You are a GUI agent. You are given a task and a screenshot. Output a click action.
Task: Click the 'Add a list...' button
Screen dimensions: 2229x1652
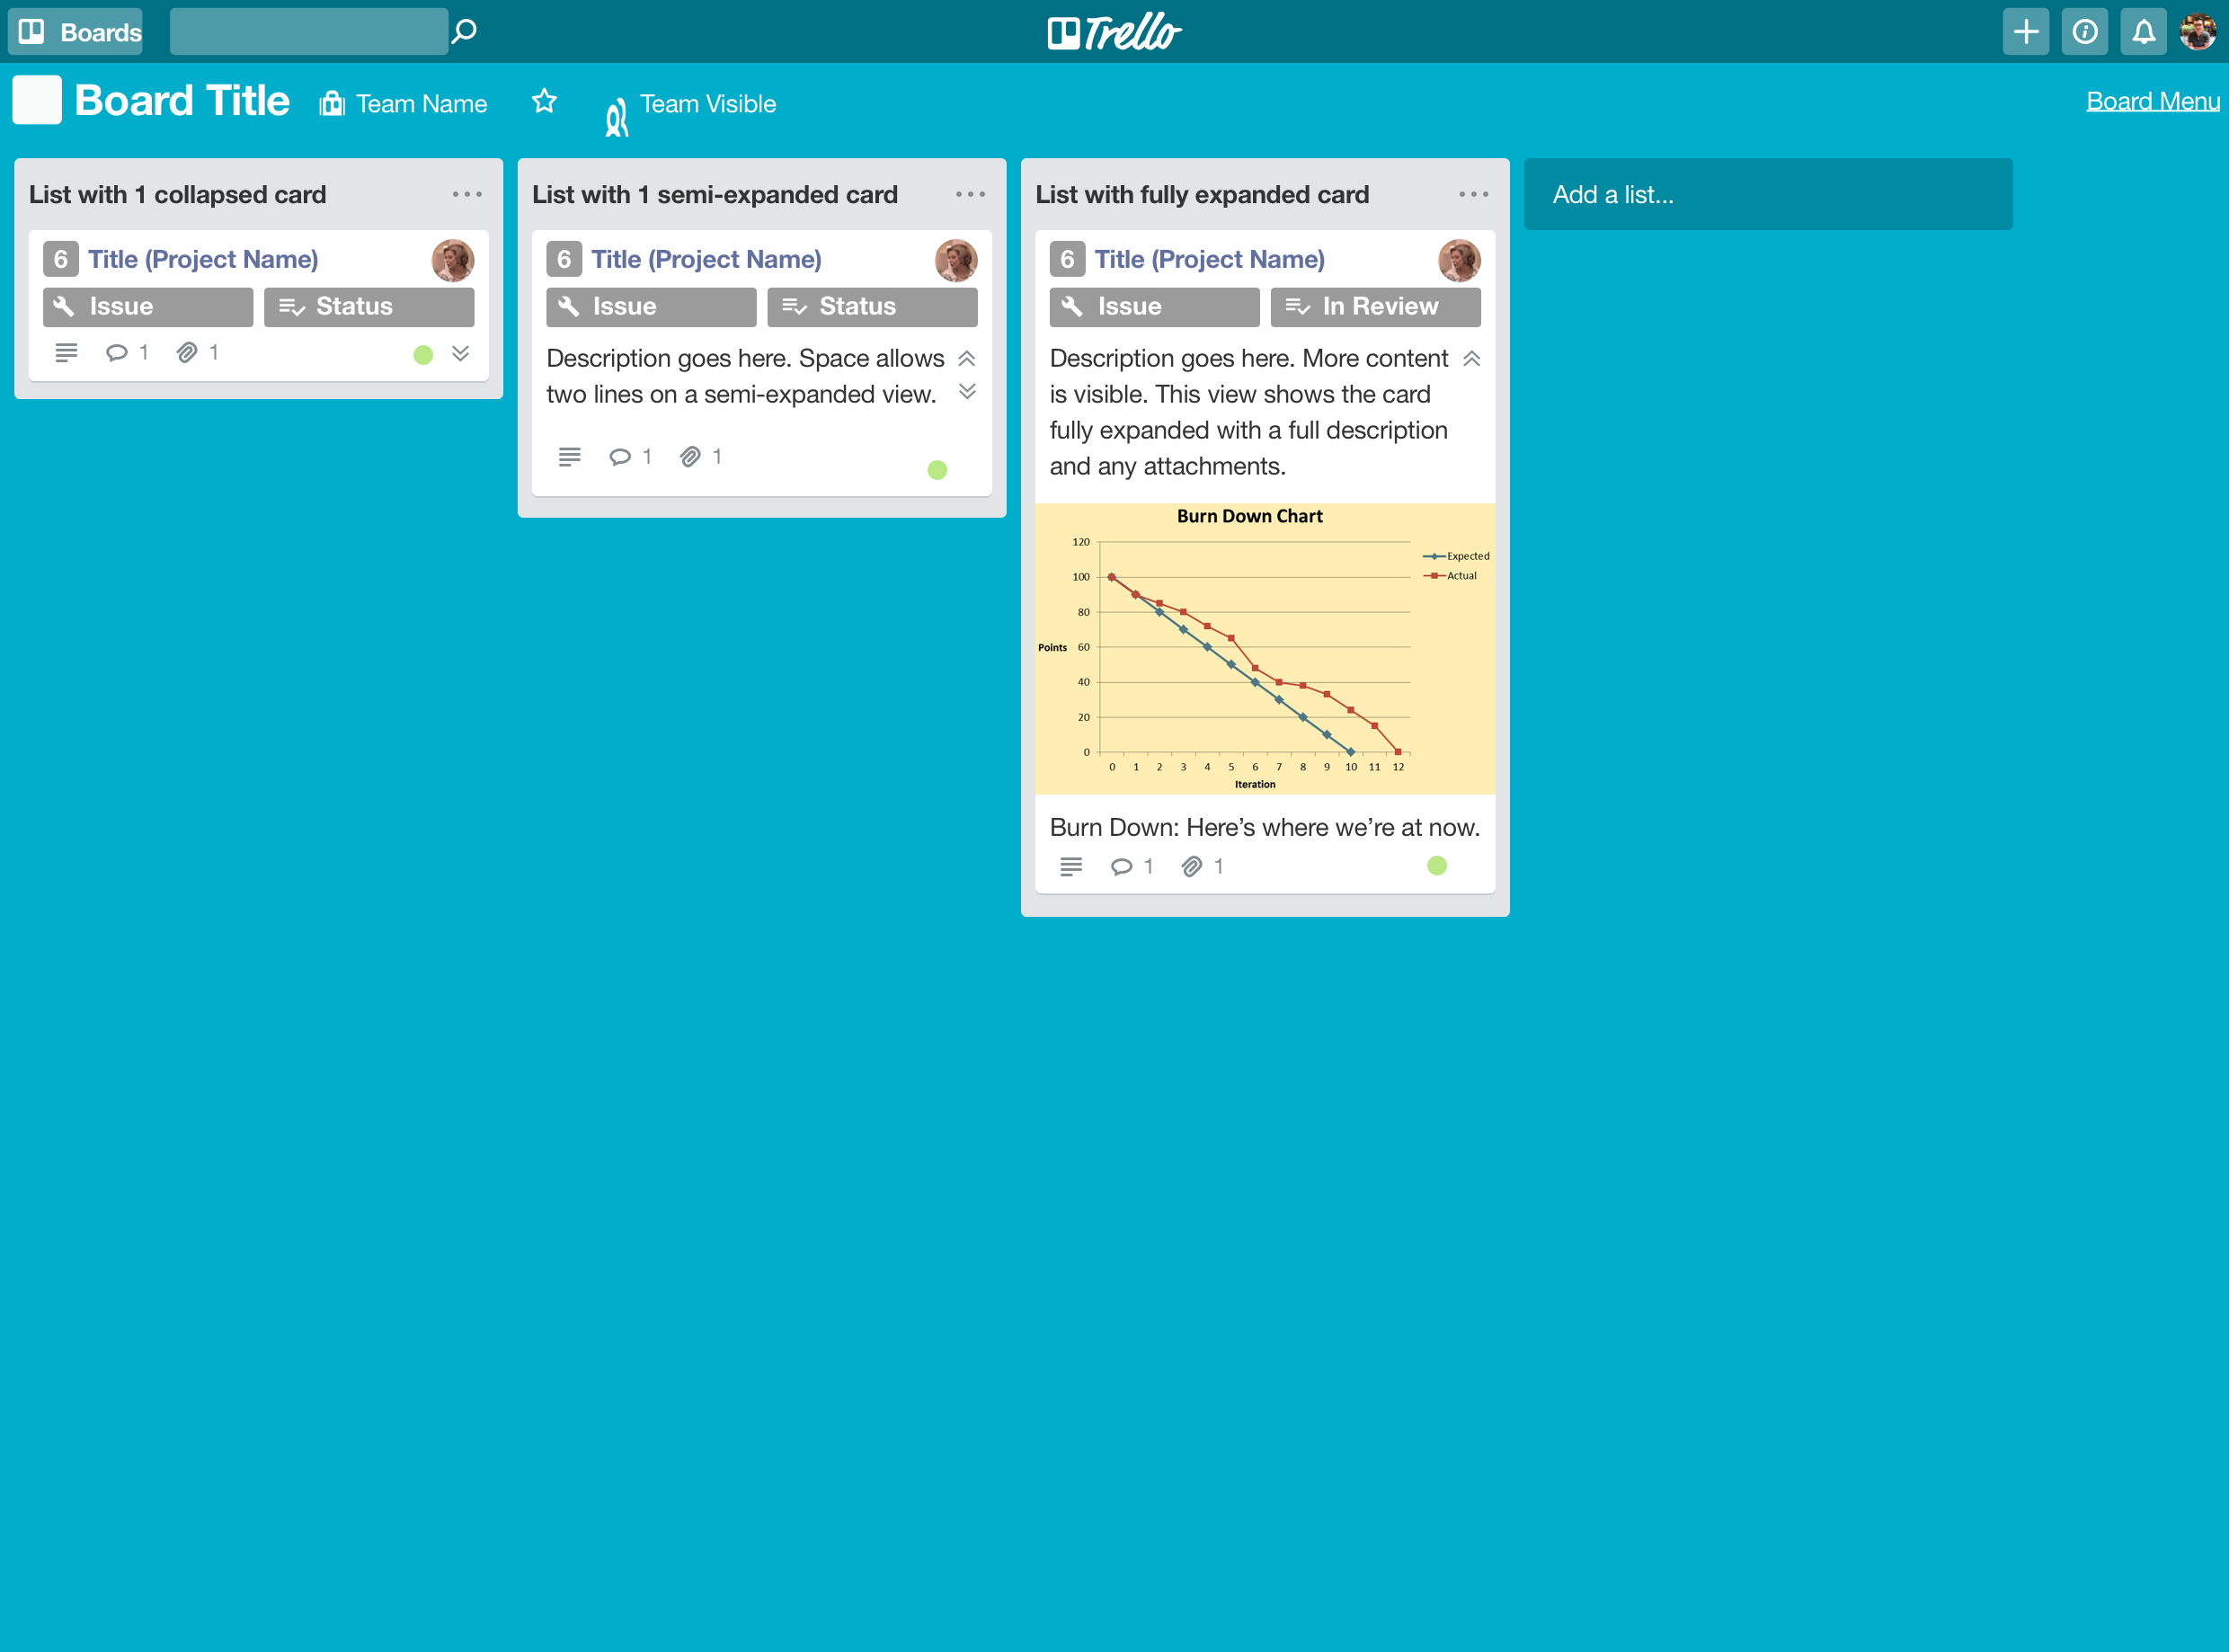click(x=1770, y=194)
